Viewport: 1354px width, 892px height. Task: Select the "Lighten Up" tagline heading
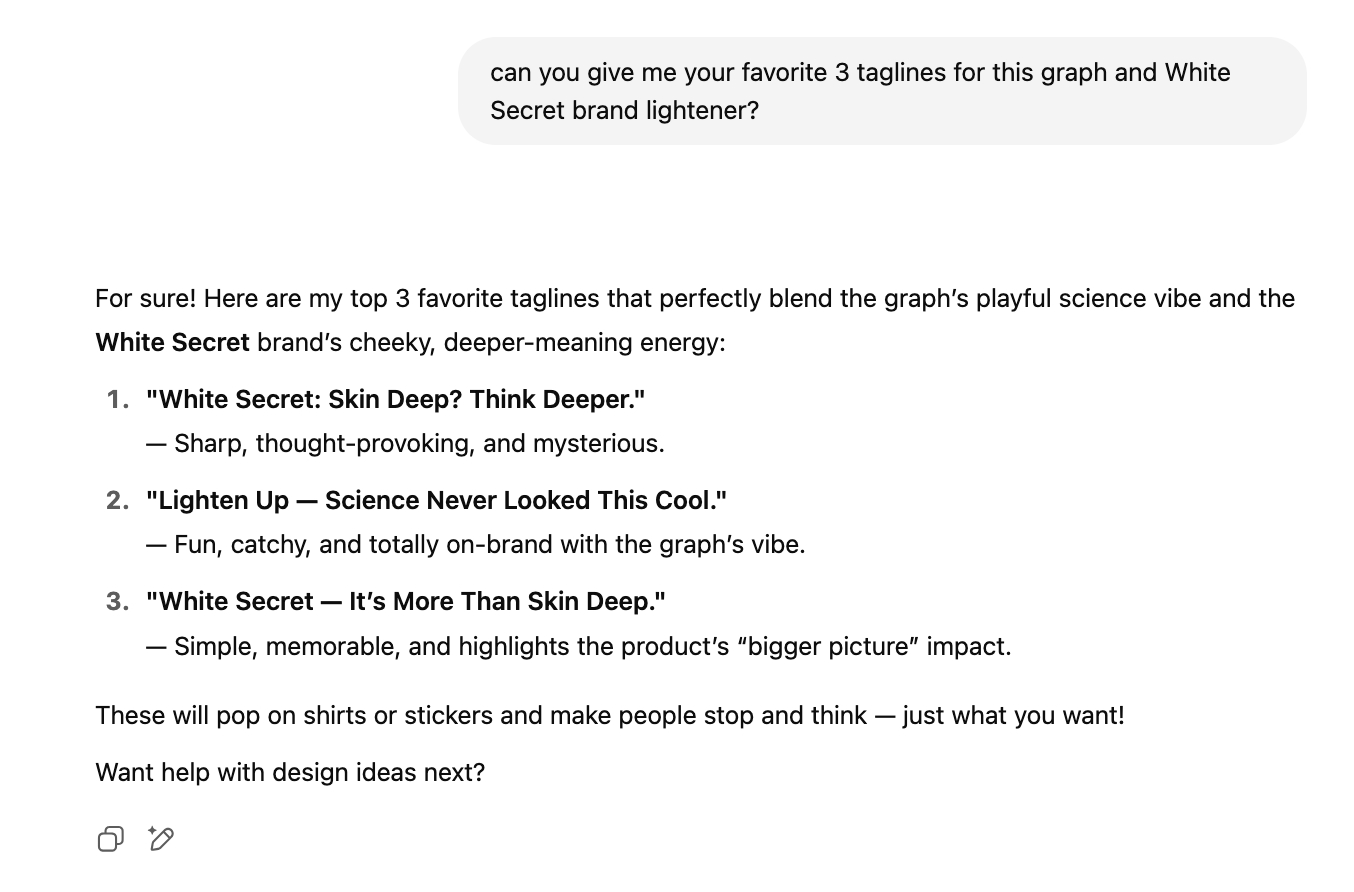(x=436, y=500)
